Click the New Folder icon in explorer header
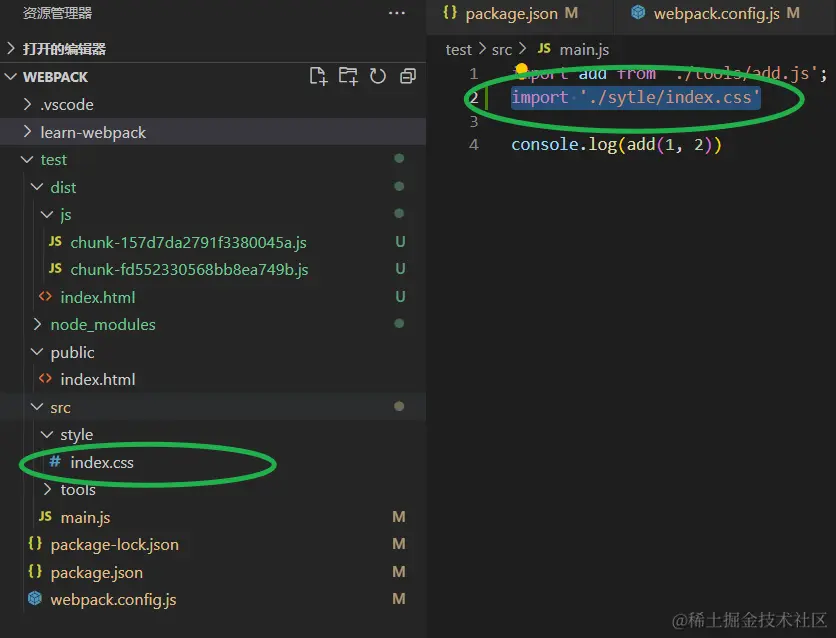Viewport: 836px width, 638px height. 348,76
